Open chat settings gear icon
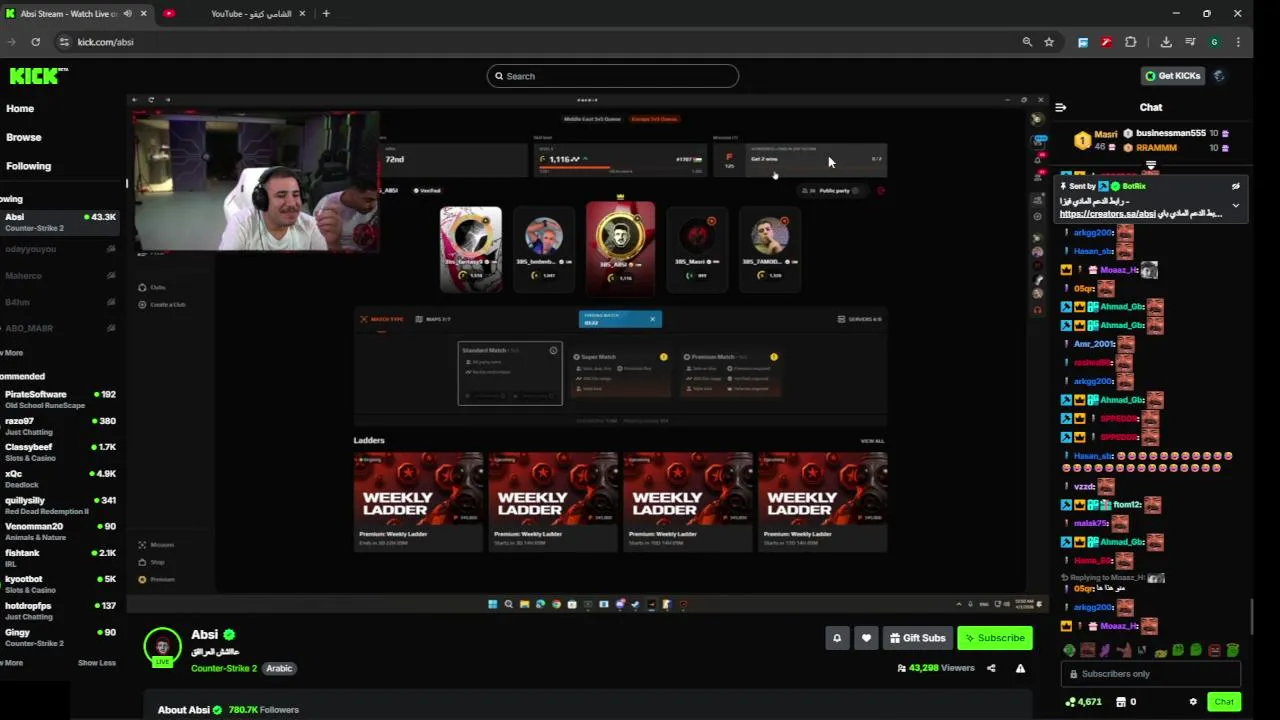The height and width of the screenshot is (720, 1280). [1192, 702]
